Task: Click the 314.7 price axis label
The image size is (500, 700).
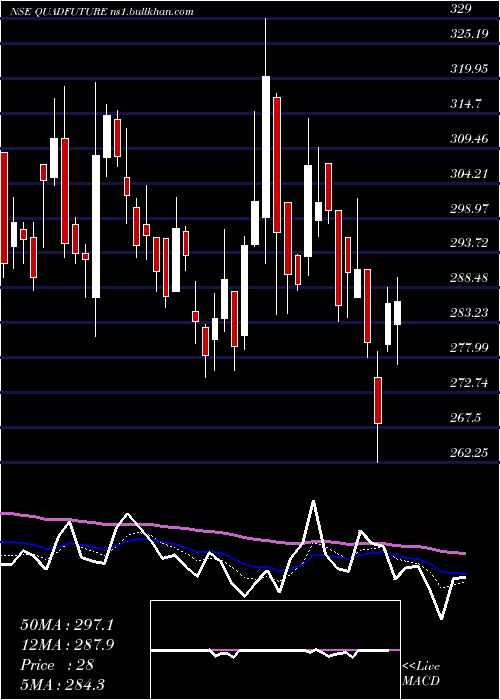Action: point(466,104)
